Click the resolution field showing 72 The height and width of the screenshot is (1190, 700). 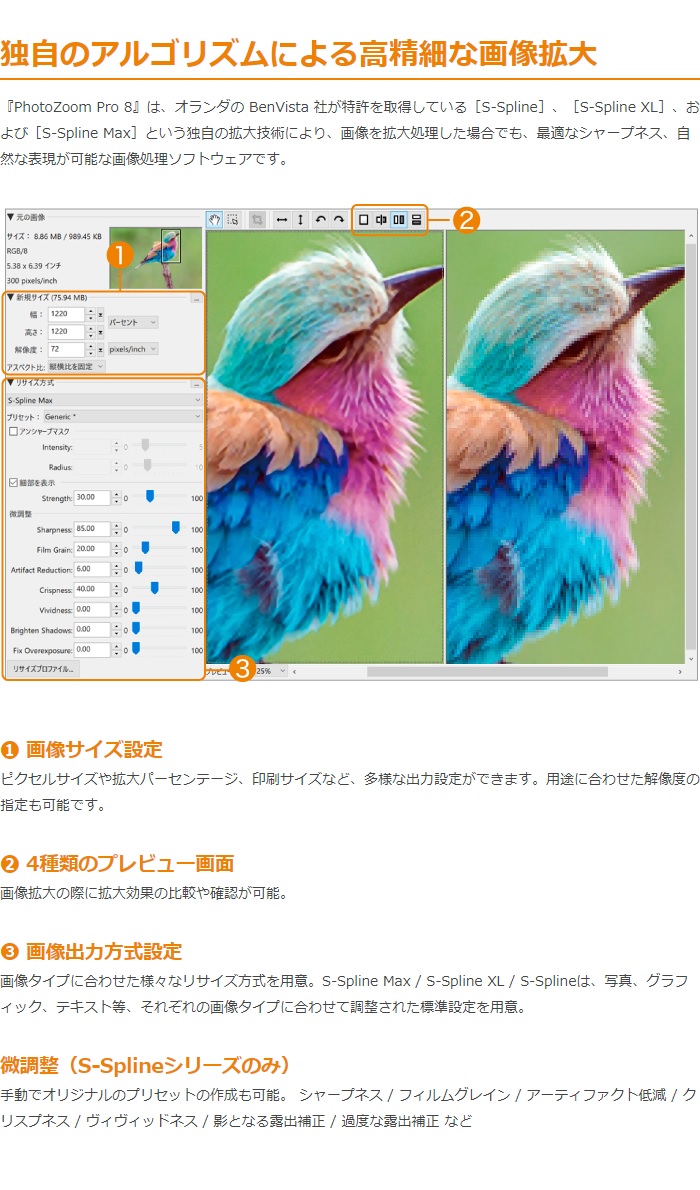click(66, 350)
